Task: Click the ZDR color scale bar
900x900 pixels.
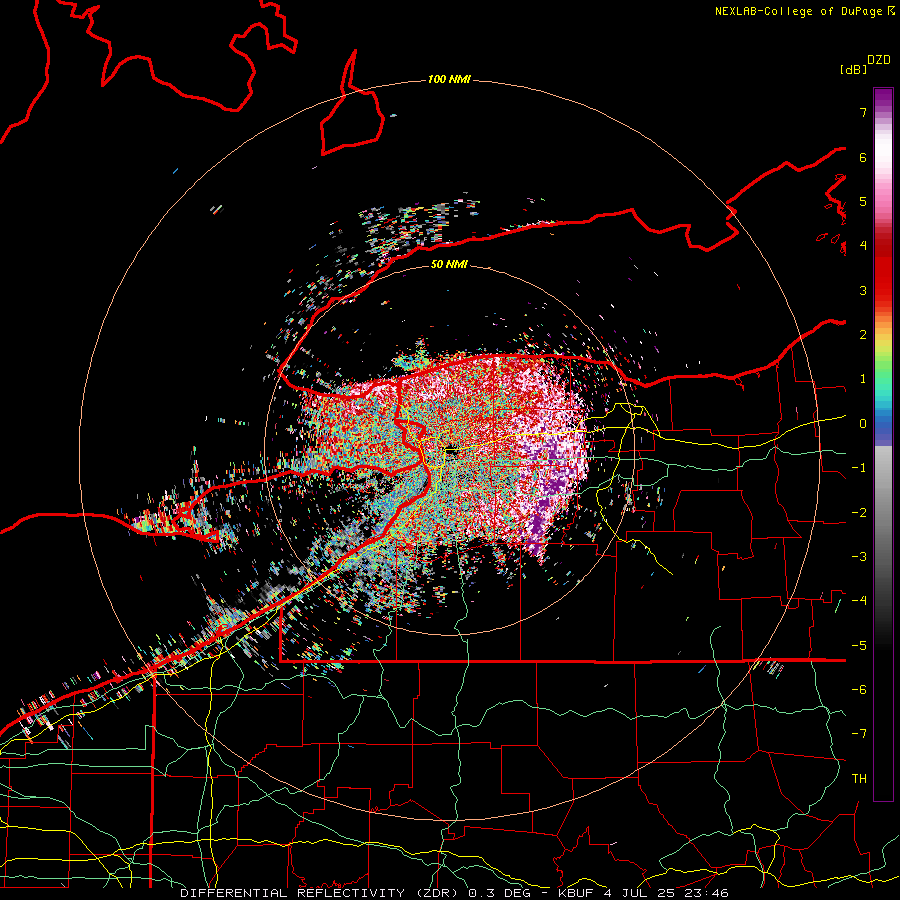Action: (x=883, y=444)
